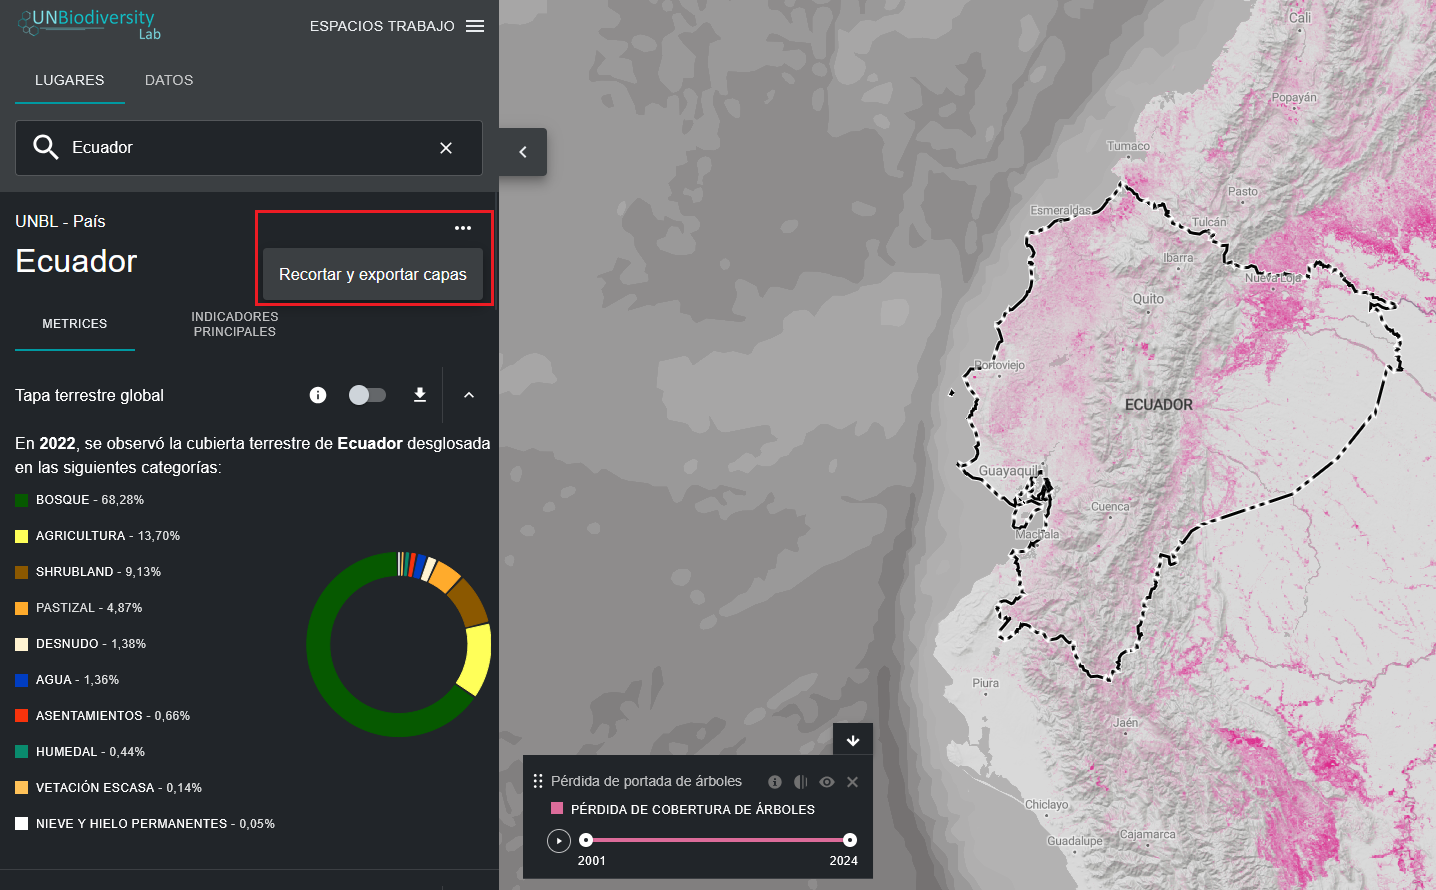Screen dimensions: 1436x890
Task: Open info for the tree cover loss layer
Action: [x=775, y=782]
